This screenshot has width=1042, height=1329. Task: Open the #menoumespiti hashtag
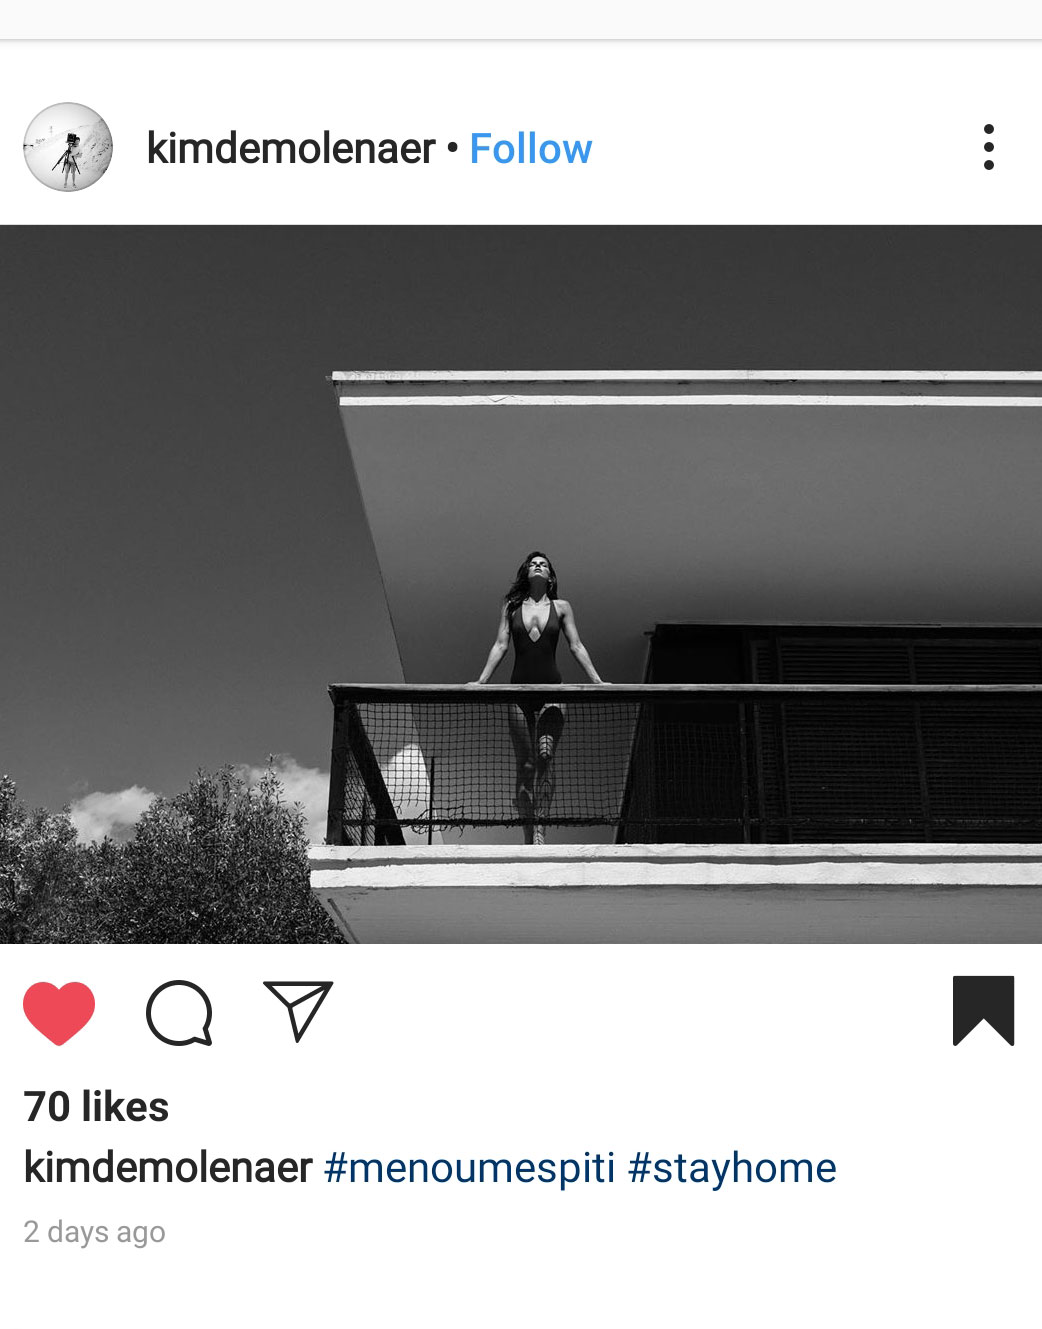(x=469, y=1168)
